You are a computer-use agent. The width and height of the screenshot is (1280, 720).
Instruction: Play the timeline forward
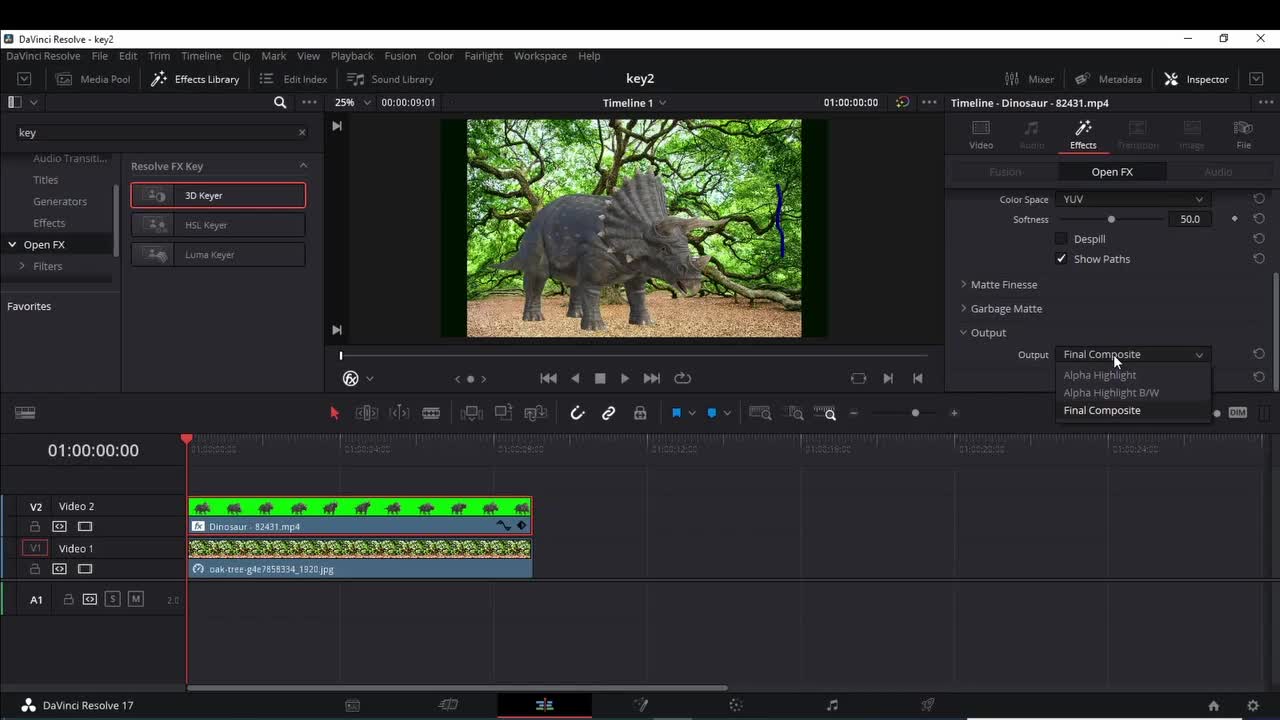coord(625,378)
